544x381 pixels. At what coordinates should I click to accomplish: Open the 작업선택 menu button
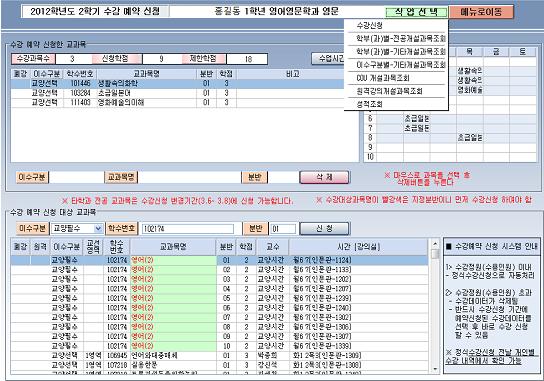pyautogui.click(x=416, y=12)
